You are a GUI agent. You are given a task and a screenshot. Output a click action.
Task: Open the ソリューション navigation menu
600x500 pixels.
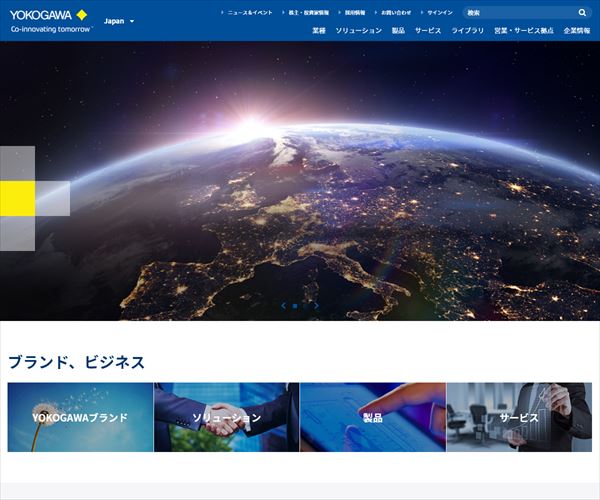[x=359, y=31]
